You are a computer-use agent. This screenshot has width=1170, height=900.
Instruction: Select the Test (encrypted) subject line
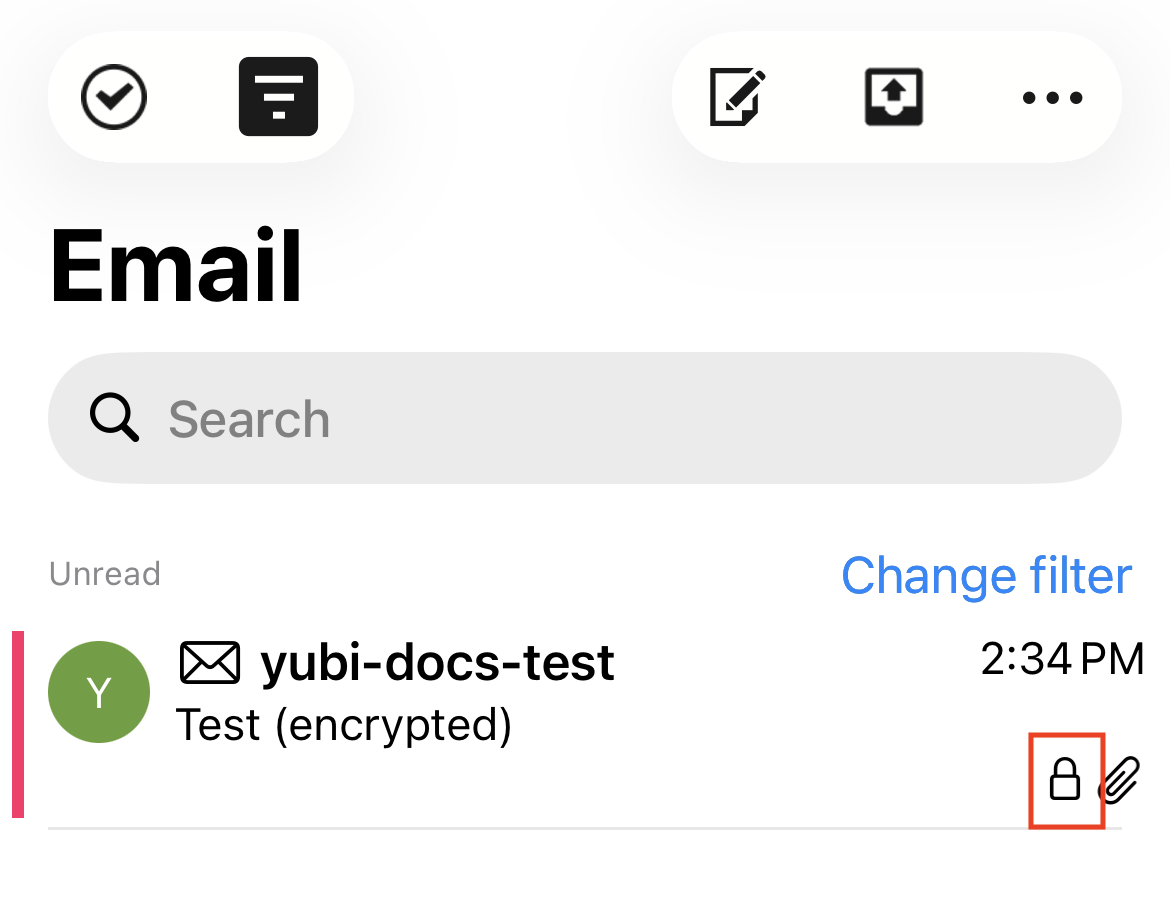[344, 725]
